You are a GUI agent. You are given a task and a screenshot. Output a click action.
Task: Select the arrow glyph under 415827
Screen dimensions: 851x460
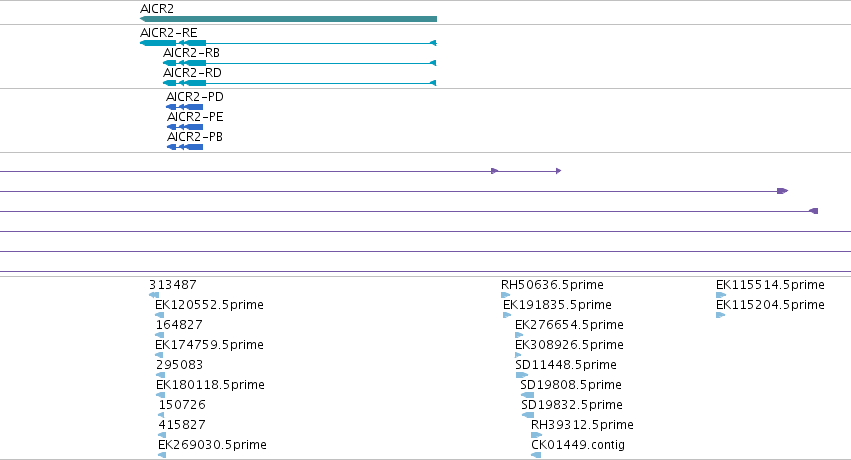pyautogui.click(x=162, y=436)
